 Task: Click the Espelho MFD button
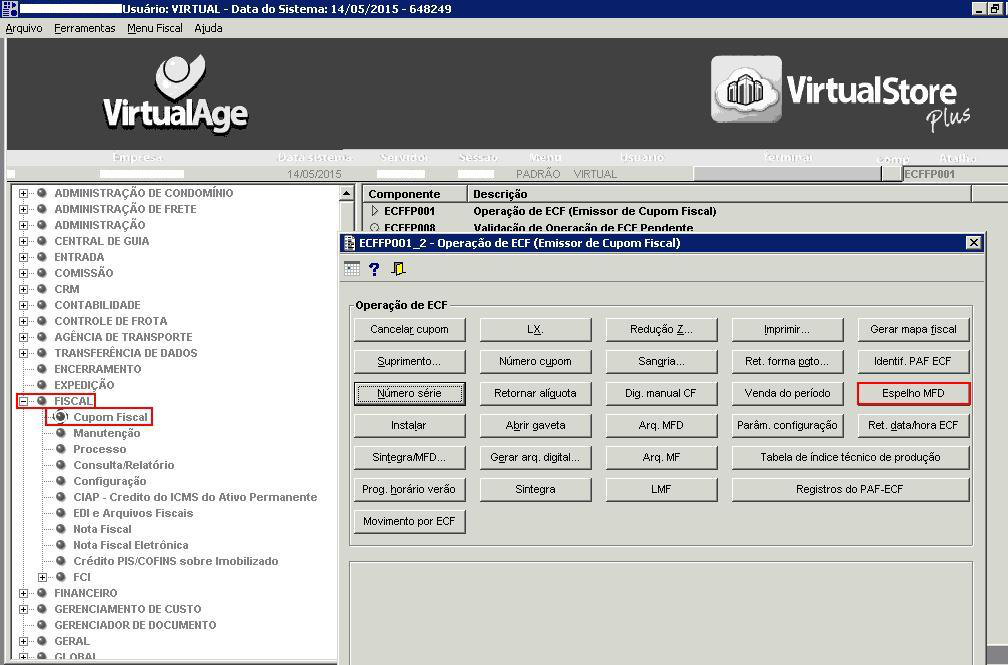click(914, 394)
